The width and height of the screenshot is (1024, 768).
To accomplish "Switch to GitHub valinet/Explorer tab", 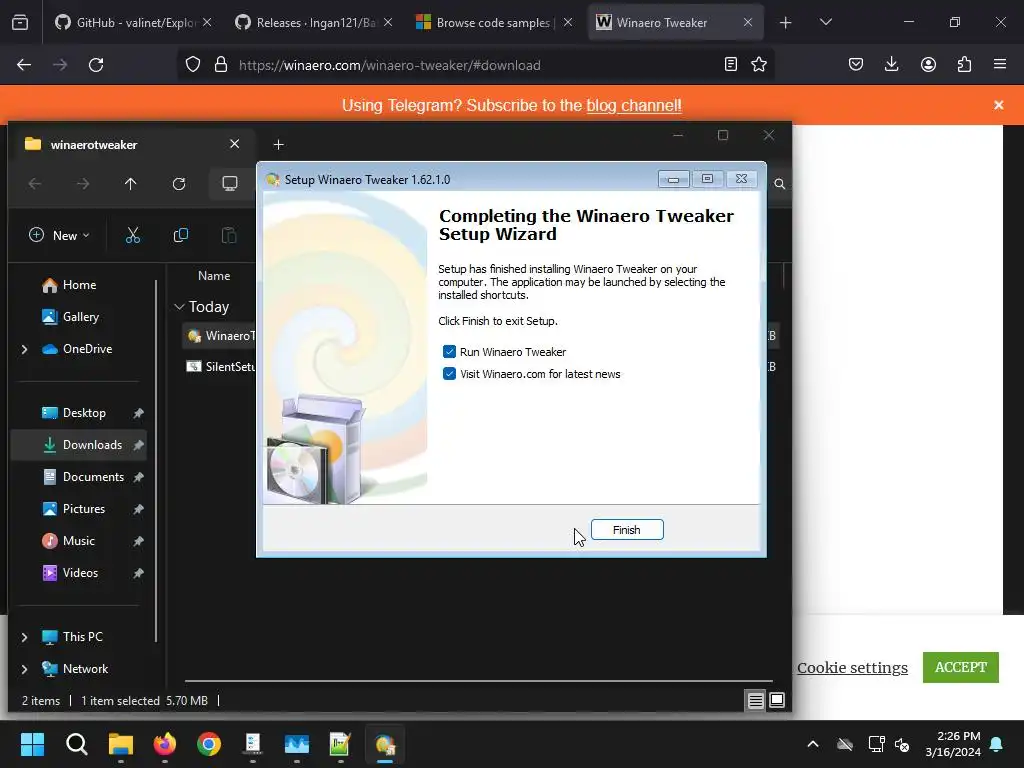I will click(134, 22).
